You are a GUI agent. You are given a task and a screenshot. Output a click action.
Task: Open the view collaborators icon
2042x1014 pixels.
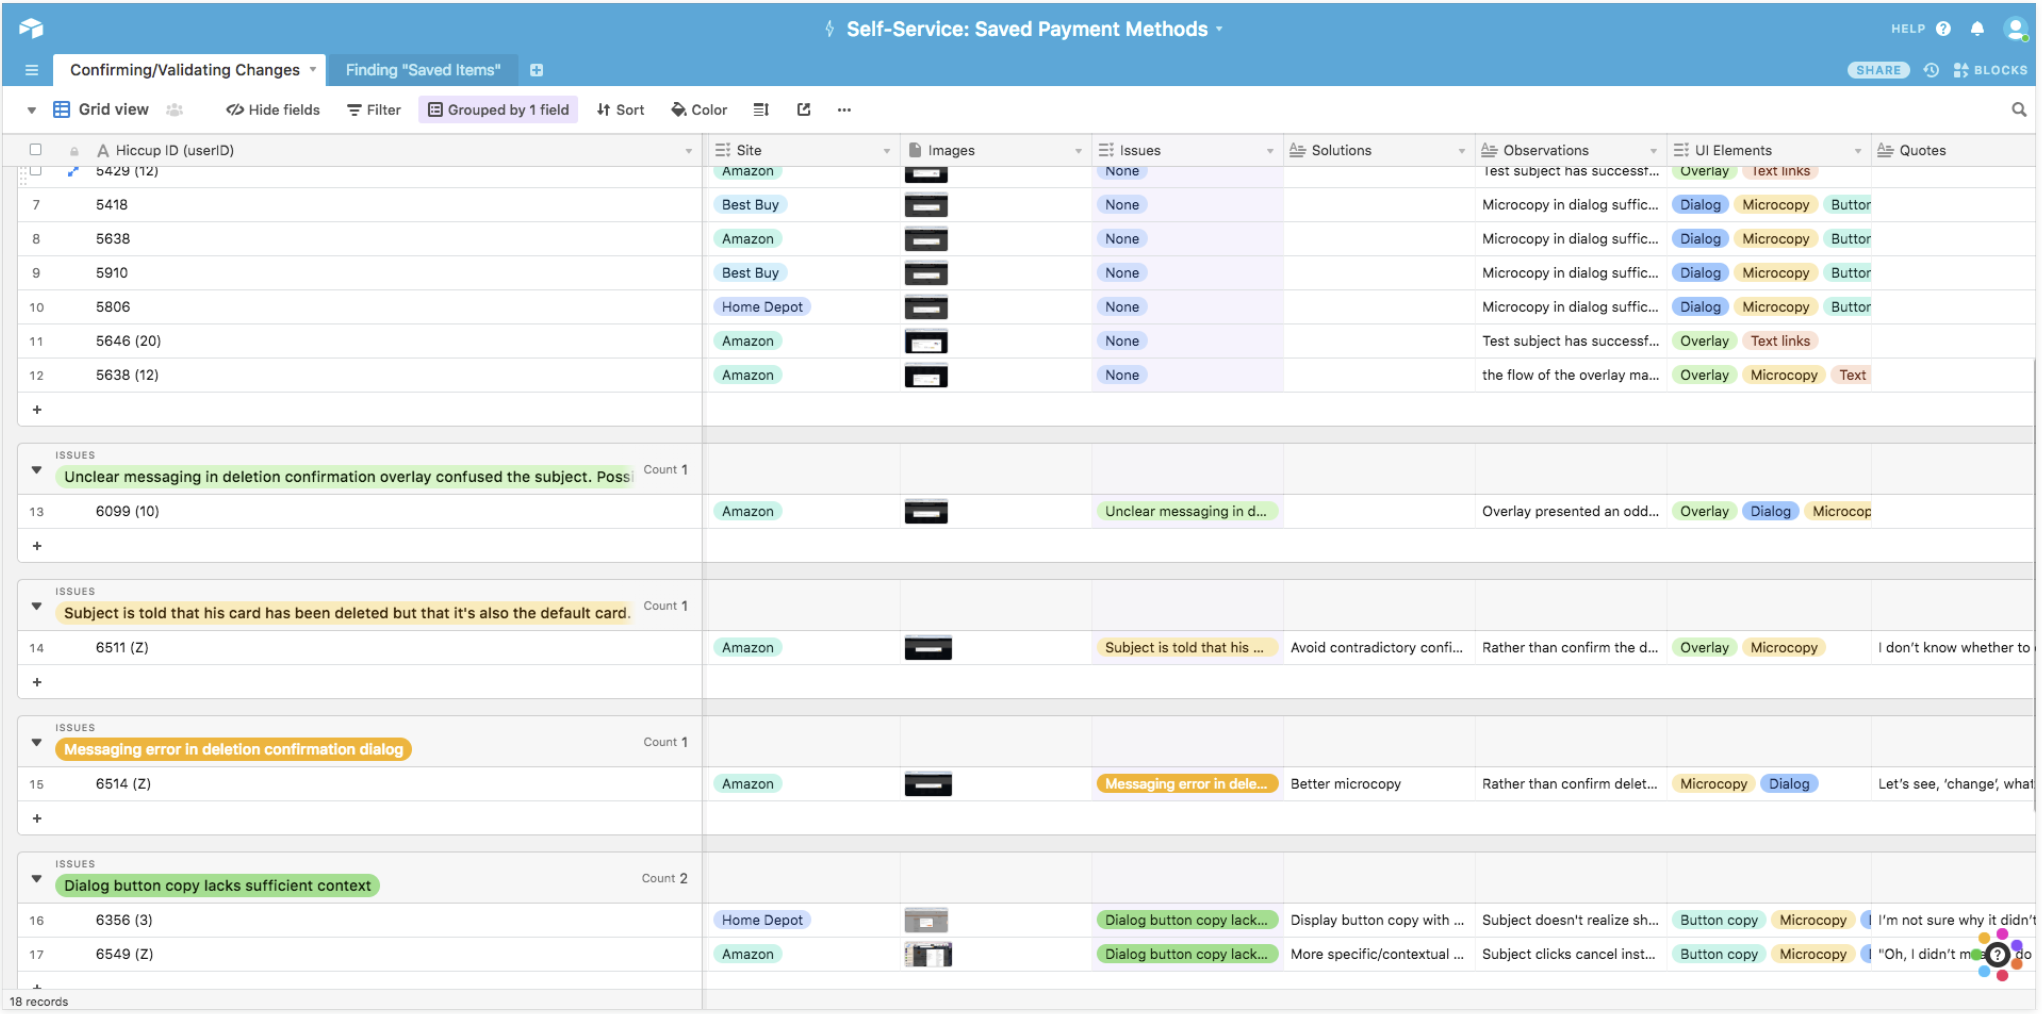(175, 110)
